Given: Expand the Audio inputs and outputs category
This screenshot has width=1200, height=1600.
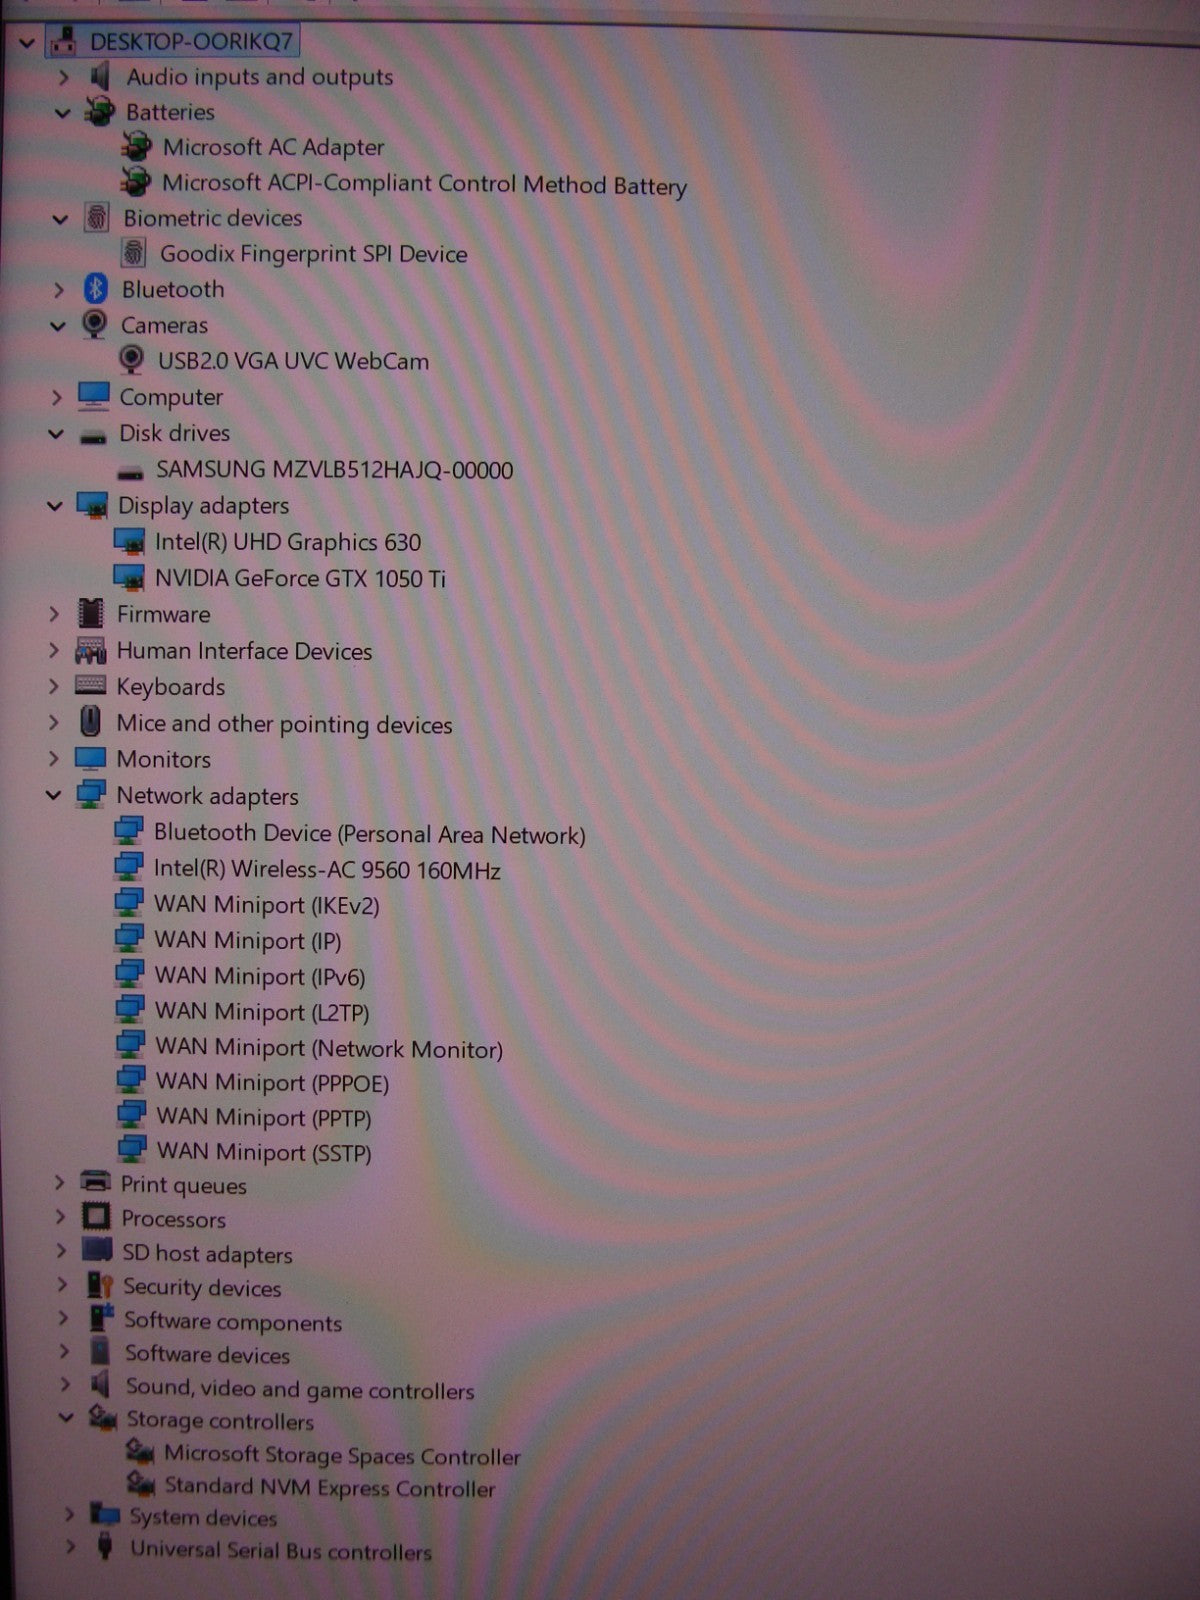Looking at the screenshot, I should [x=64, y=77].
